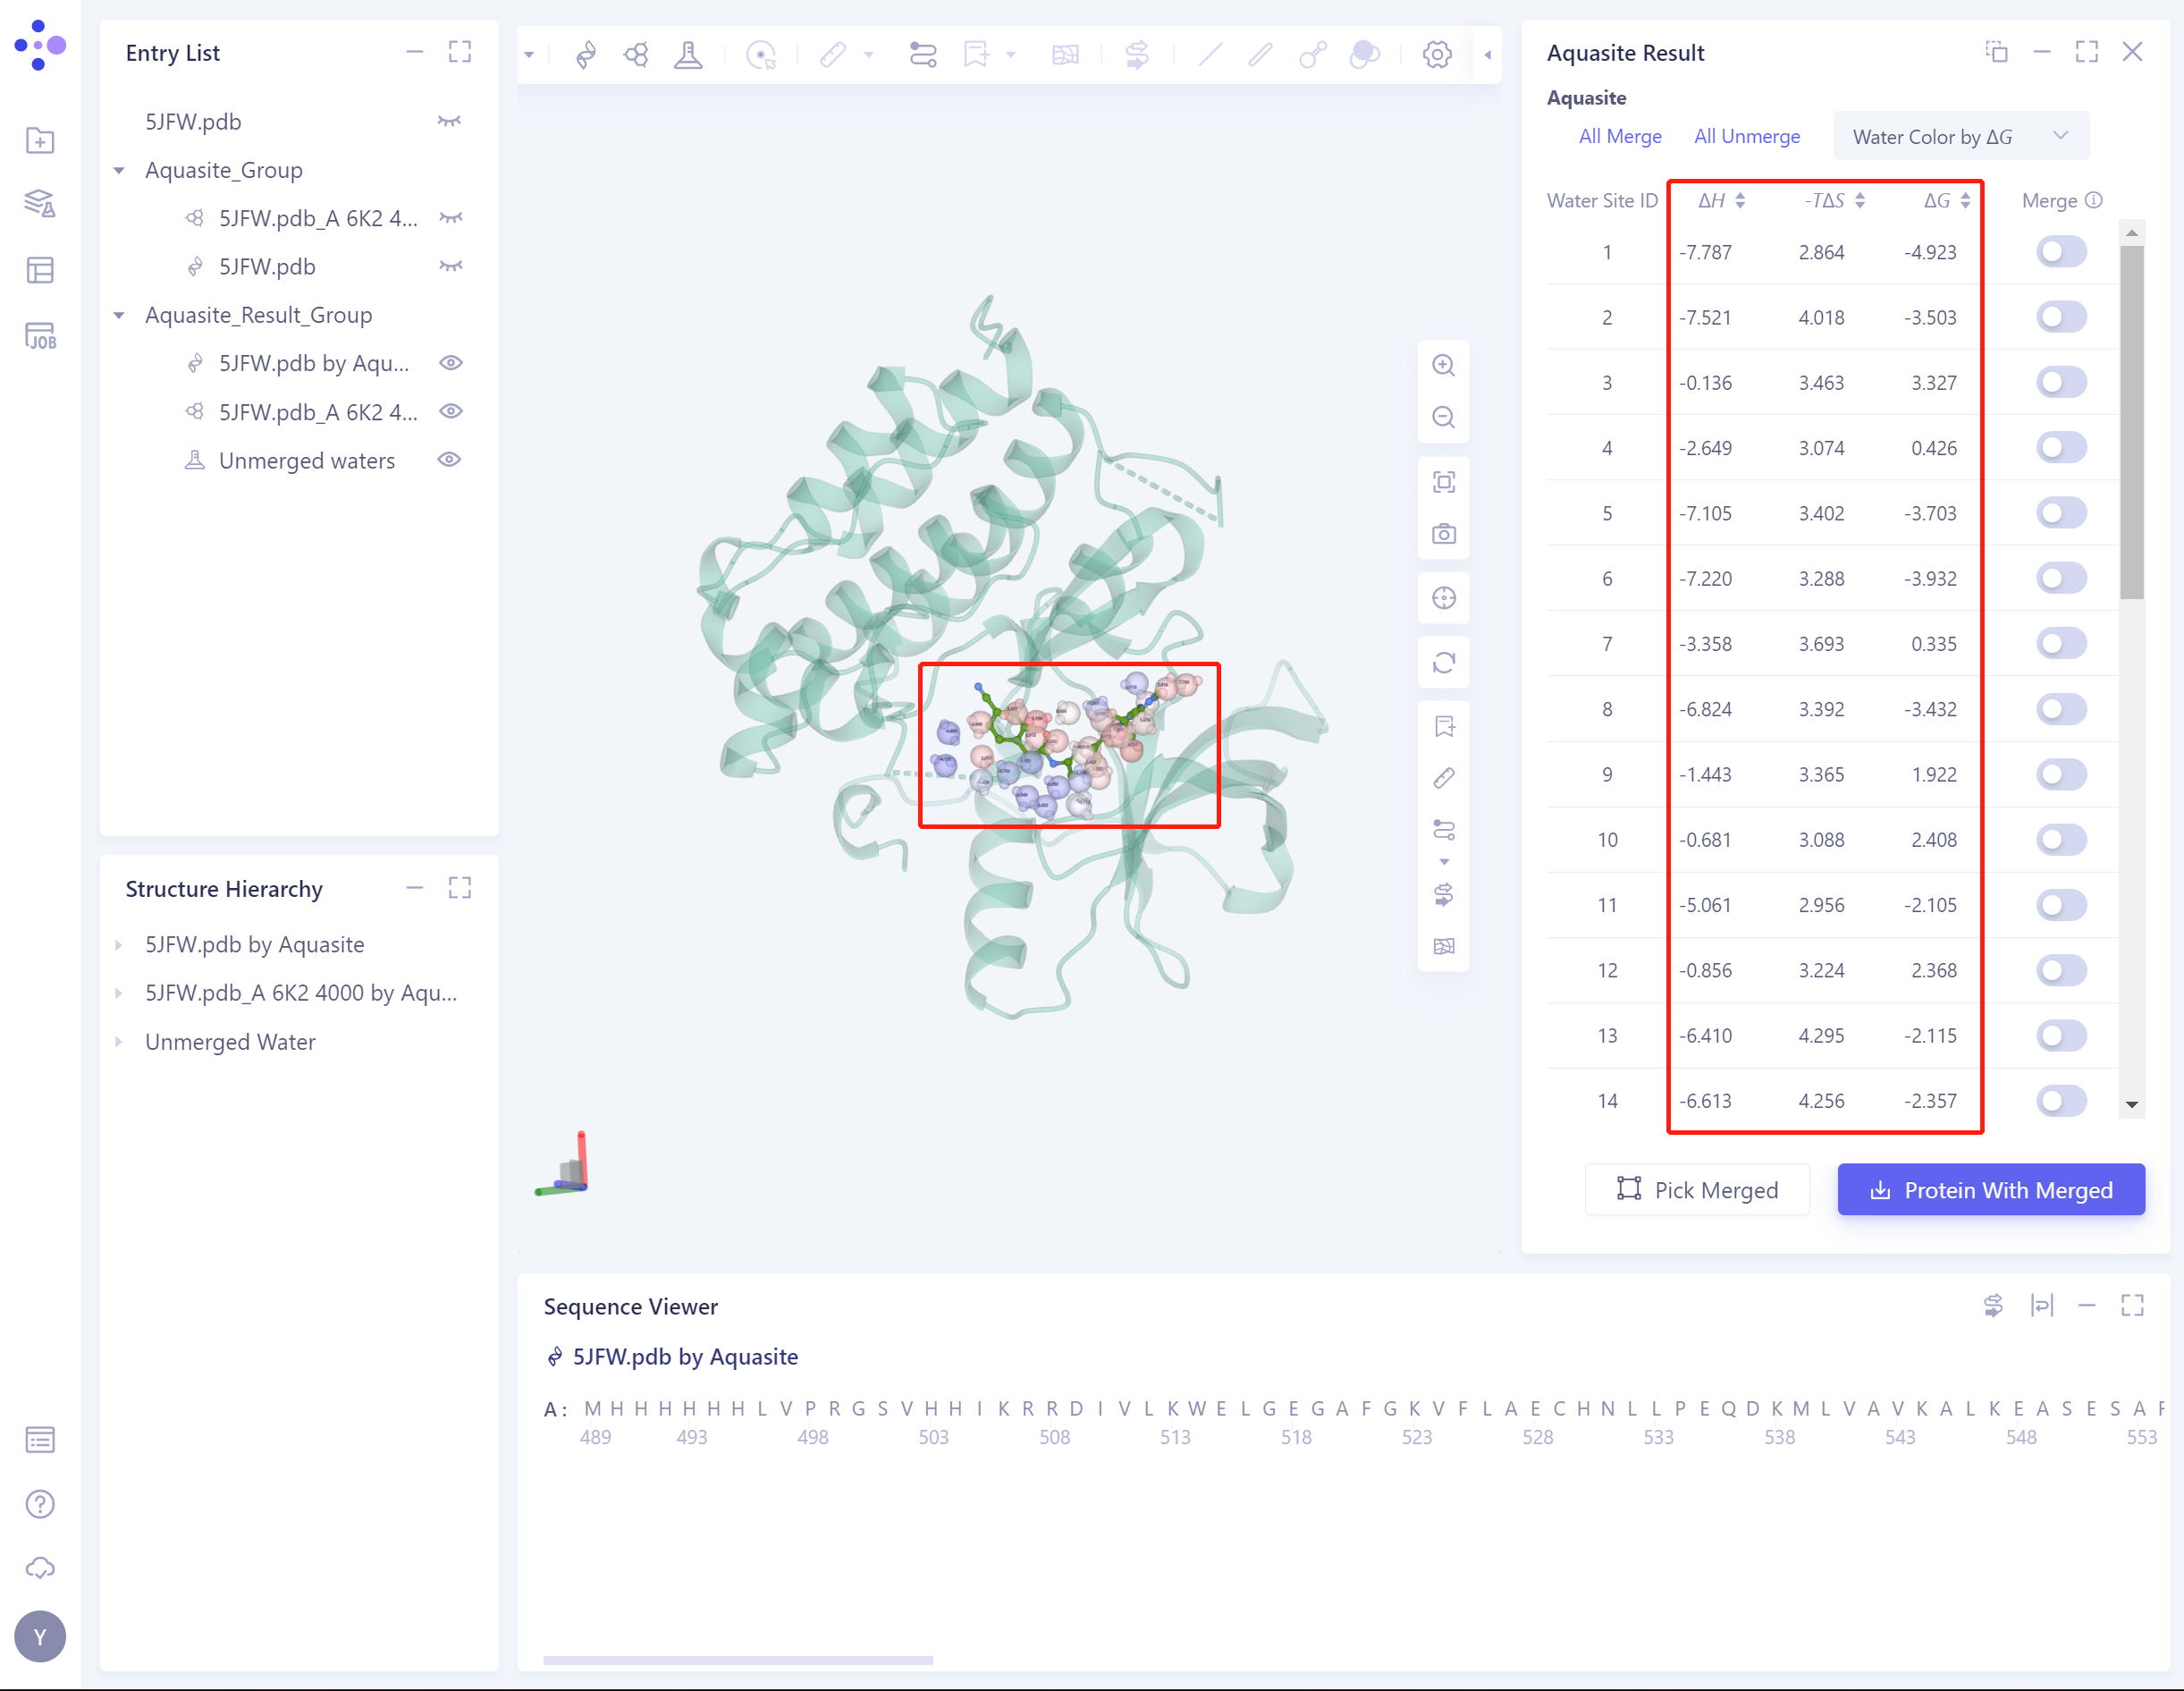Take a screenshot with camera icon

tap(1443, 534)
